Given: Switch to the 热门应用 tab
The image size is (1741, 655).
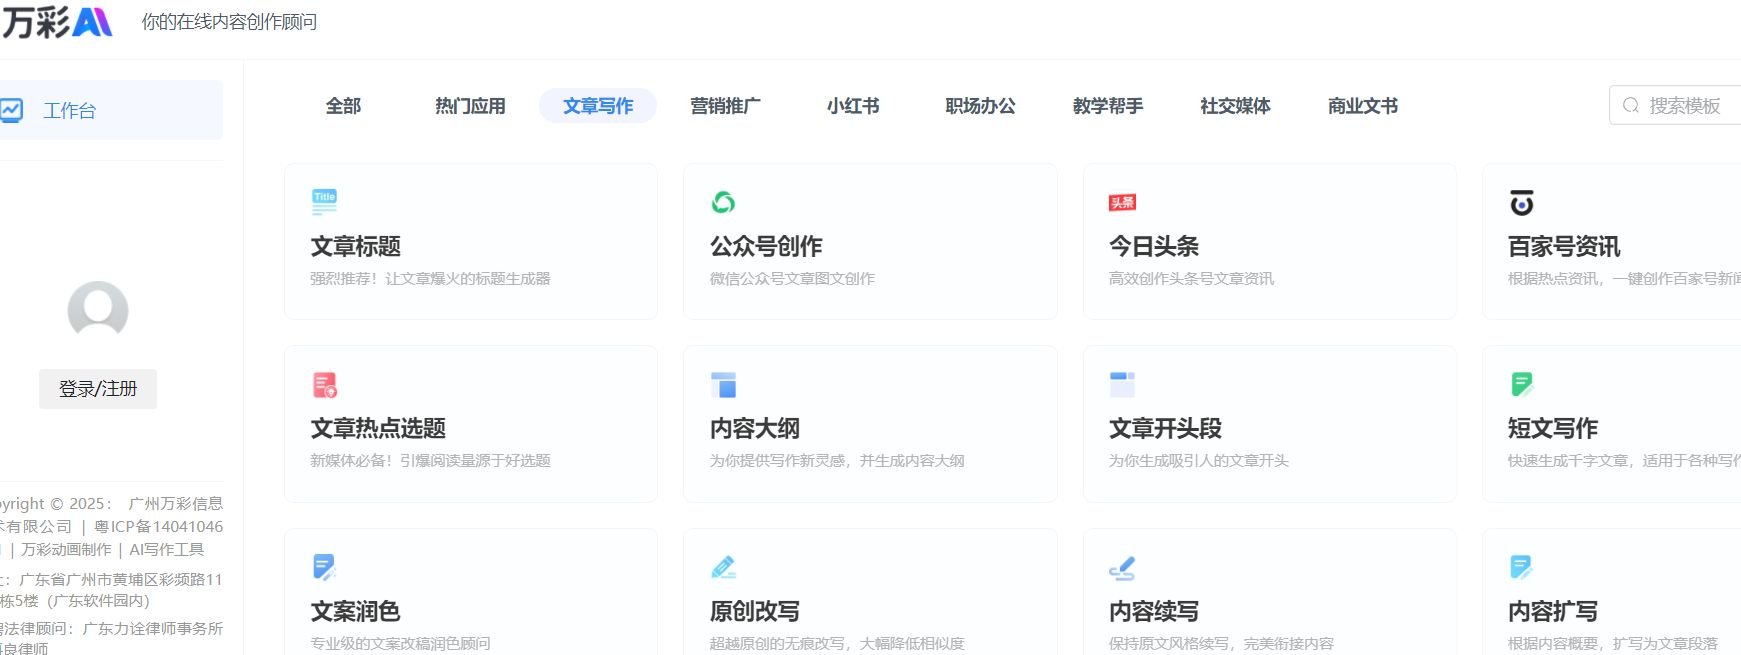Looking at the screenshot, I should click(x=470, y=106).
